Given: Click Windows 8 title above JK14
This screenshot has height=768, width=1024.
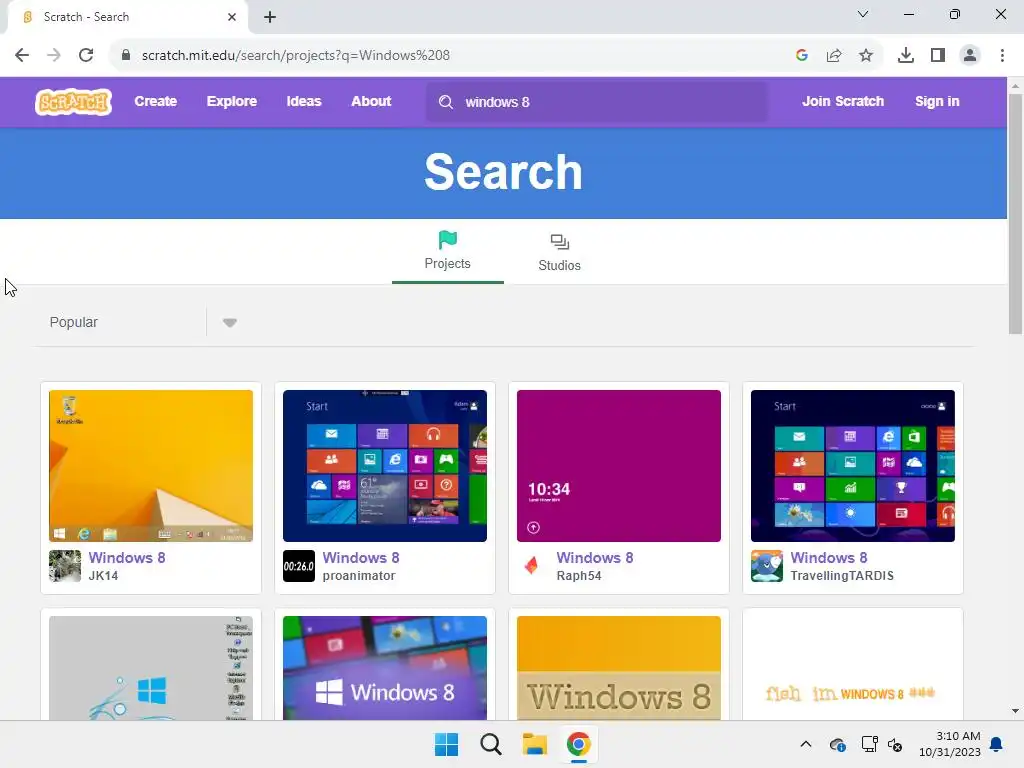Looking at the screenshot, I should [127, 558].
